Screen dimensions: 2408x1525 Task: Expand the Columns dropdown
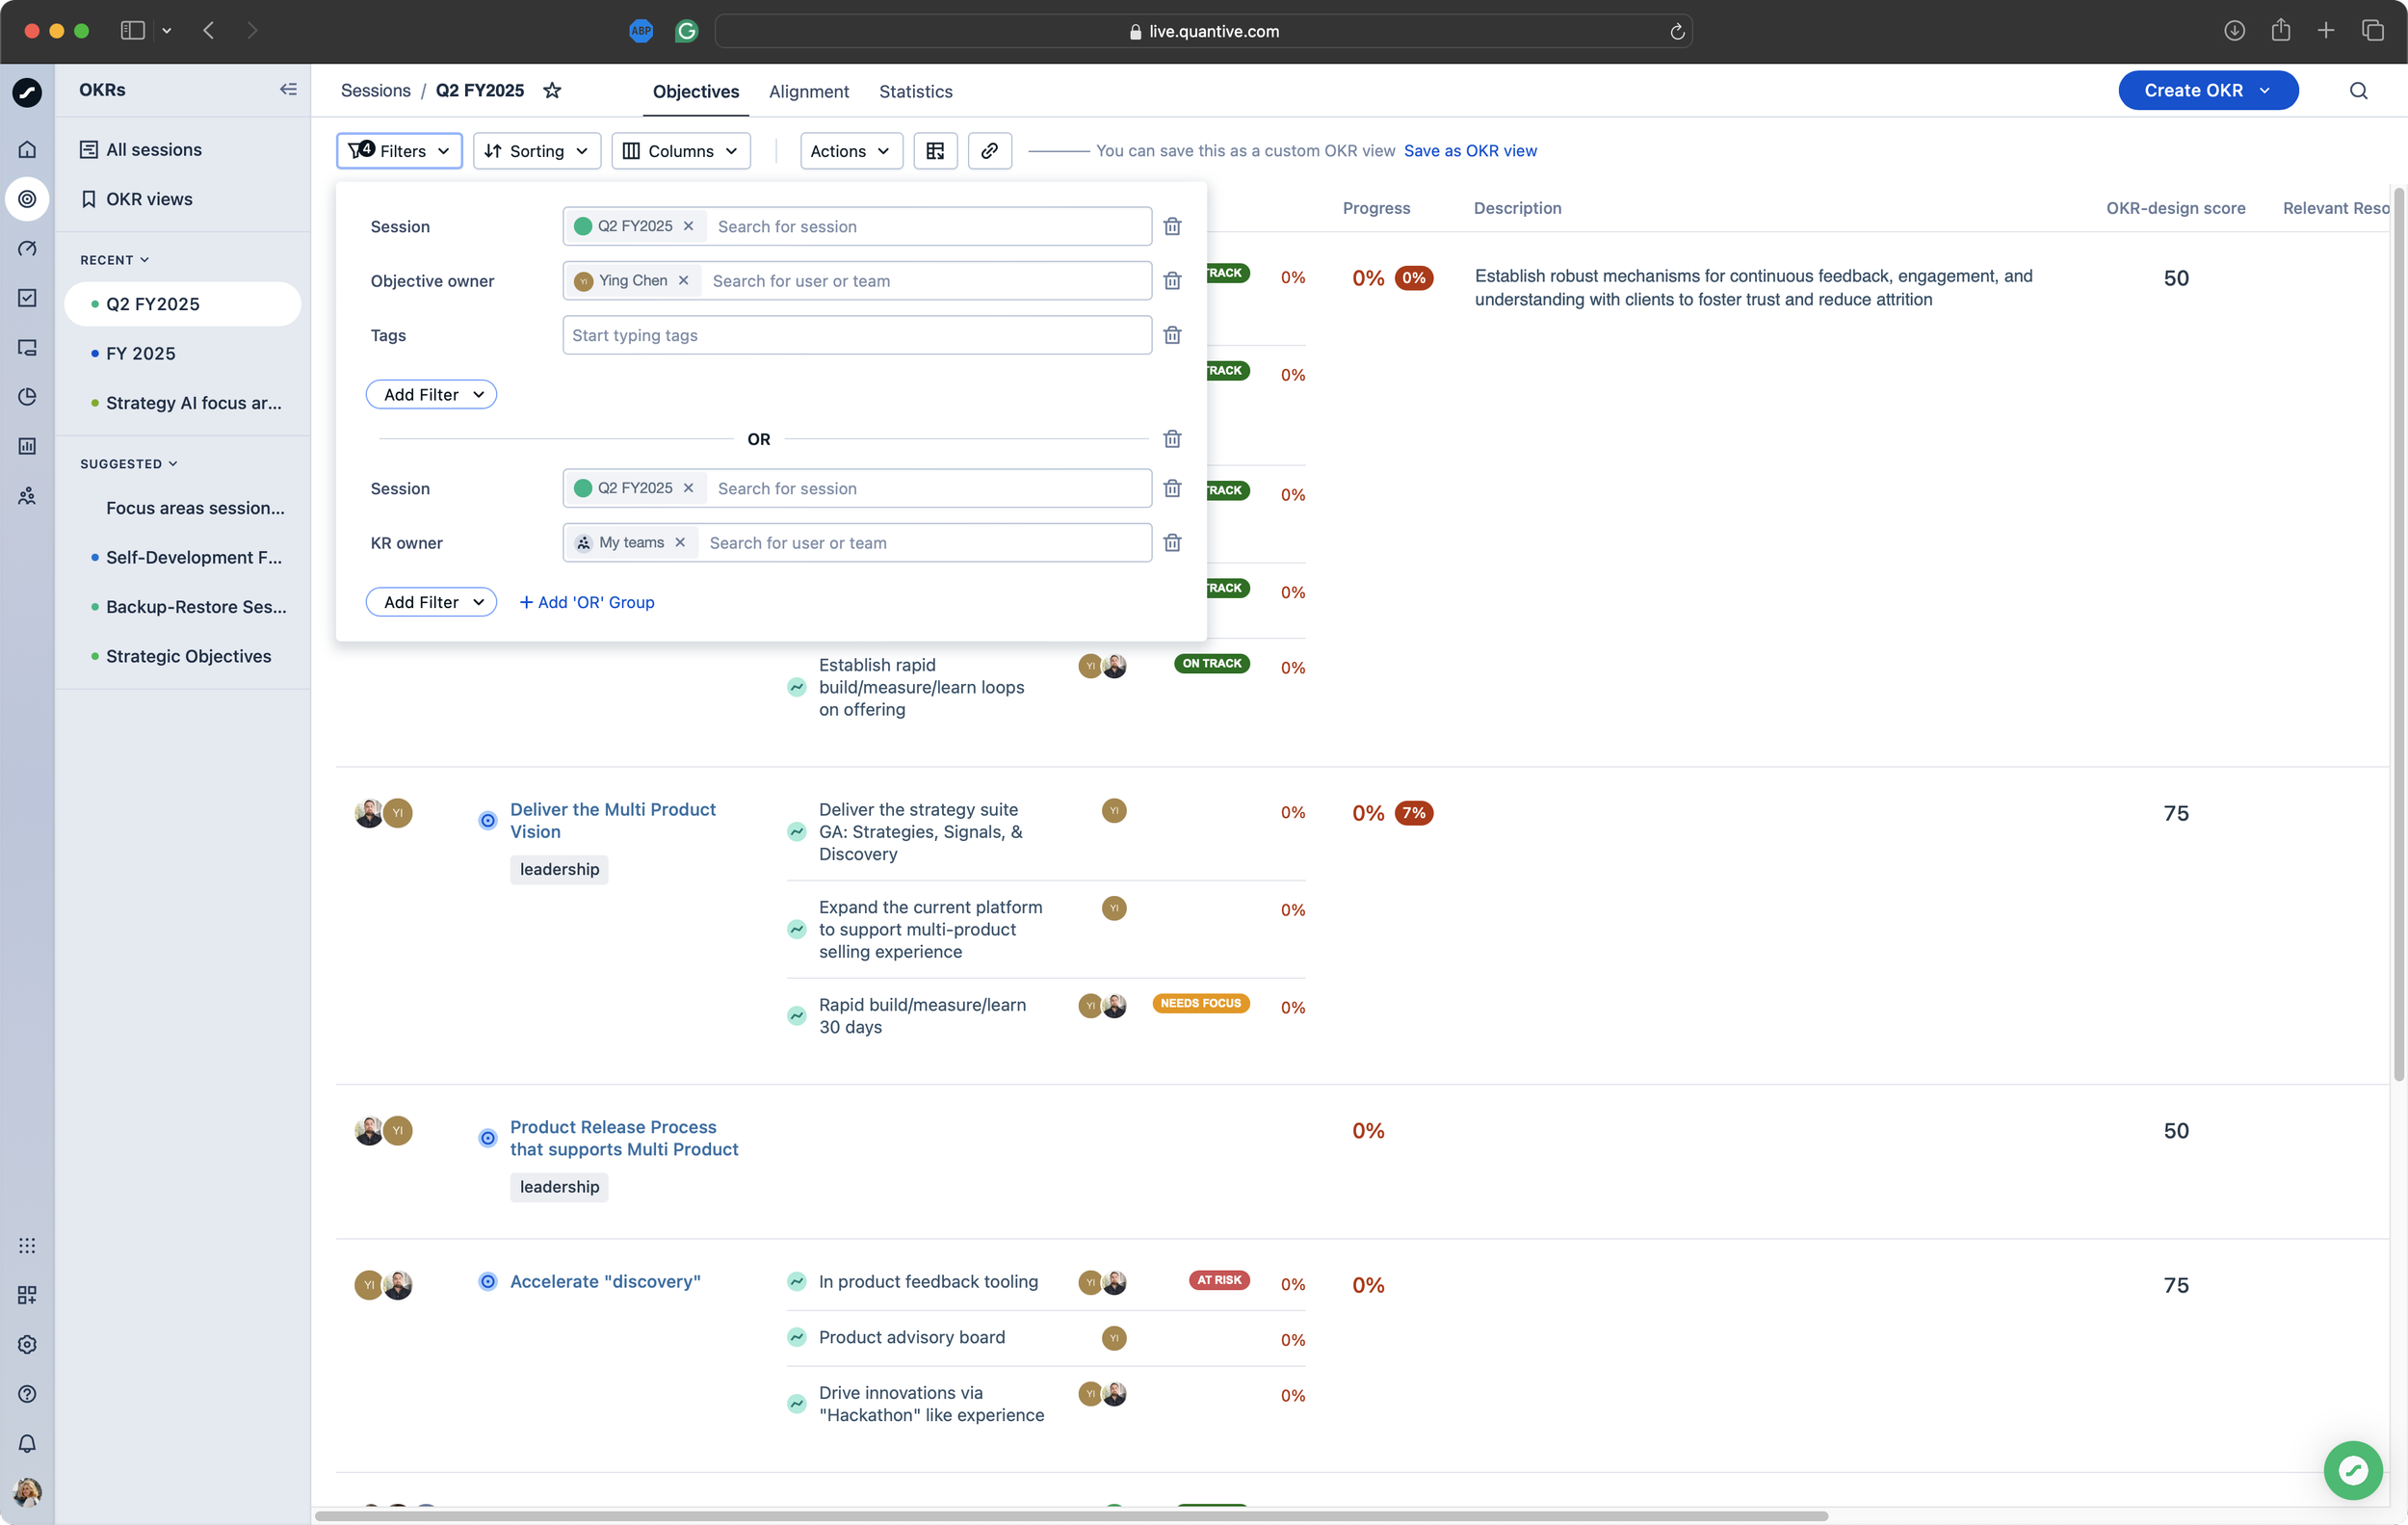click(x=680, y=151)
